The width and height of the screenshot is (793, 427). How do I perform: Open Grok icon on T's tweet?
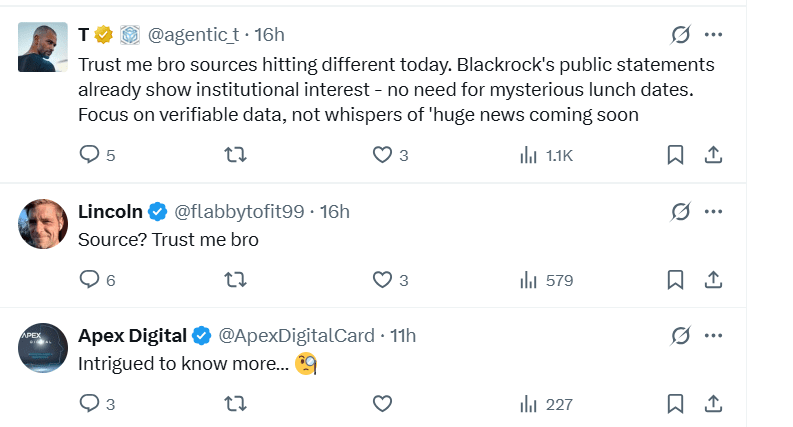point(681,35)
